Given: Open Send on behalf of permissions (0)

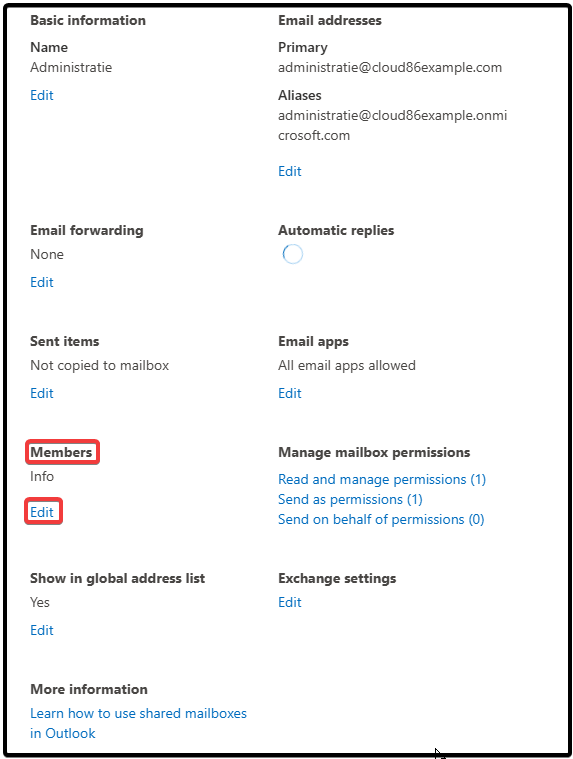Looking at the screenshot, I should [x=381, y=519].
